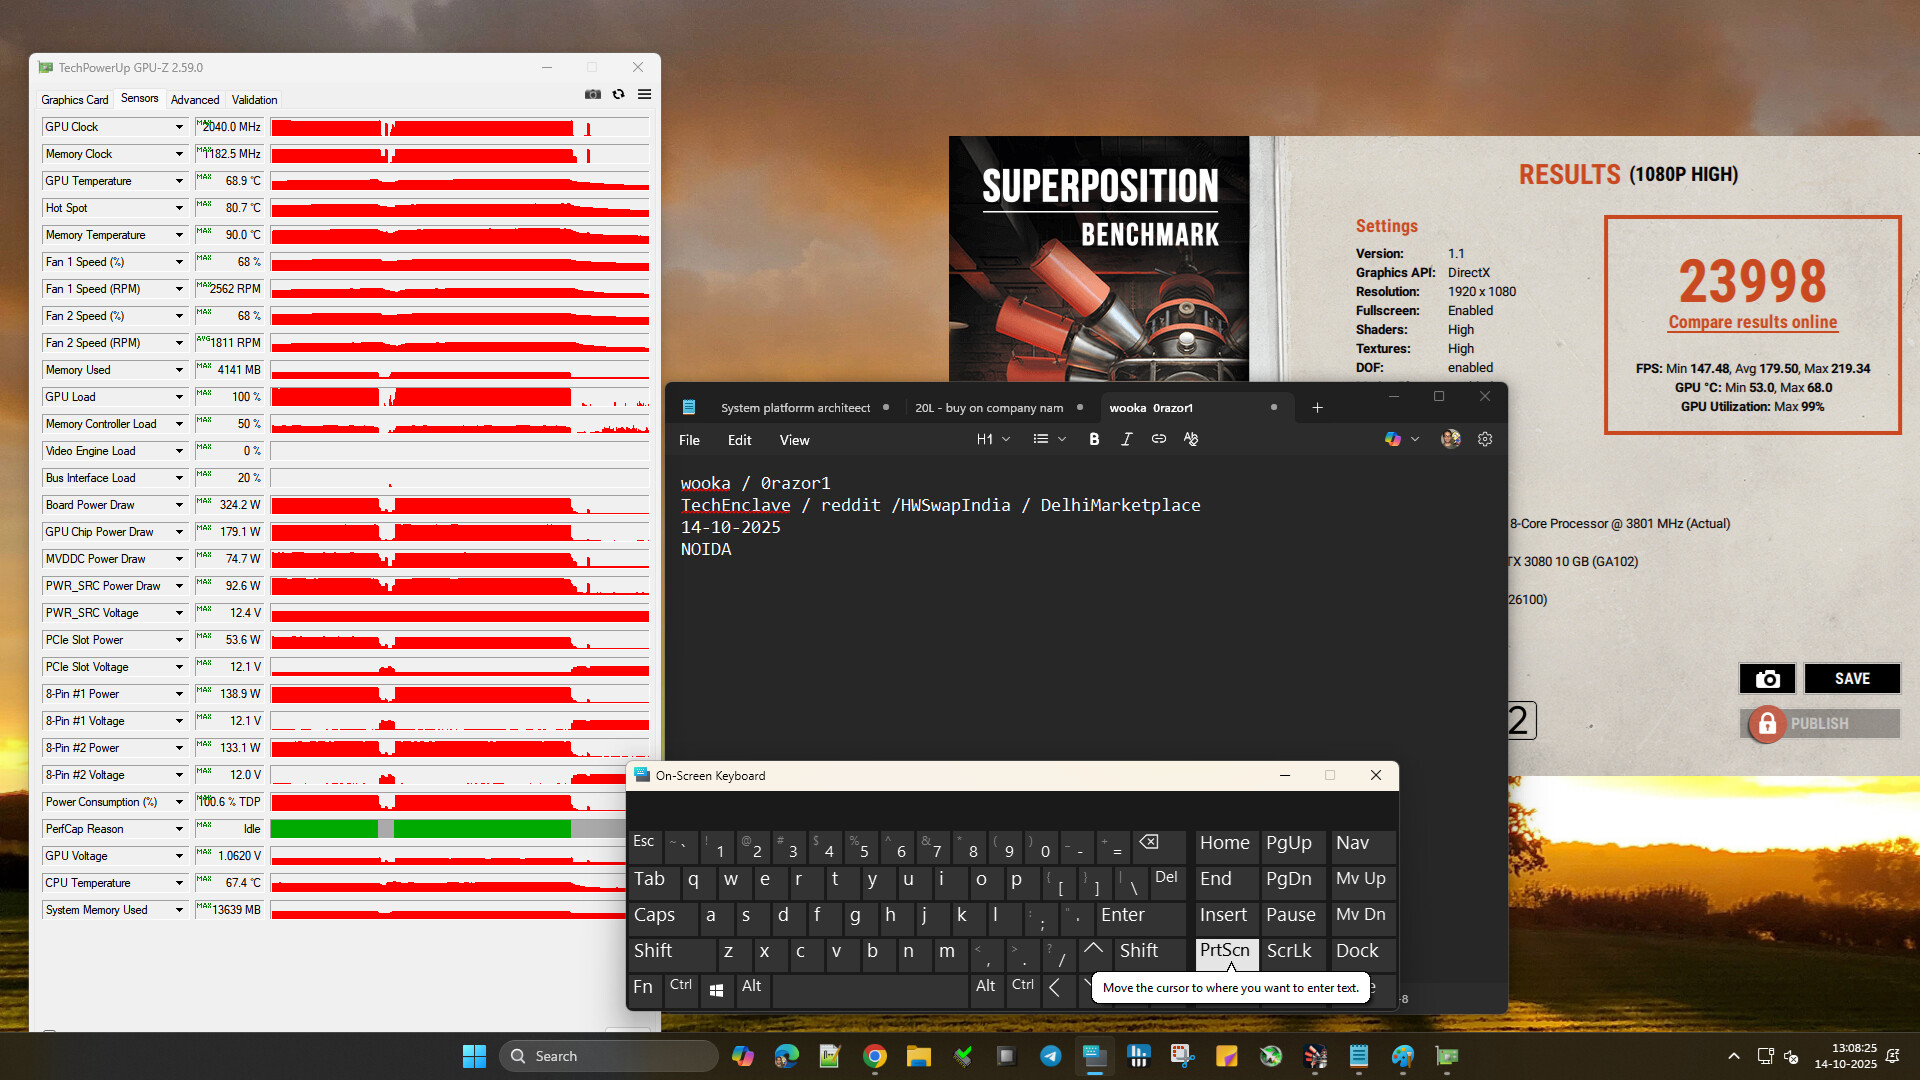Click GPU-Z screenshot camera icon
Screen dimensions: 1920x1080
click(593, 94)
